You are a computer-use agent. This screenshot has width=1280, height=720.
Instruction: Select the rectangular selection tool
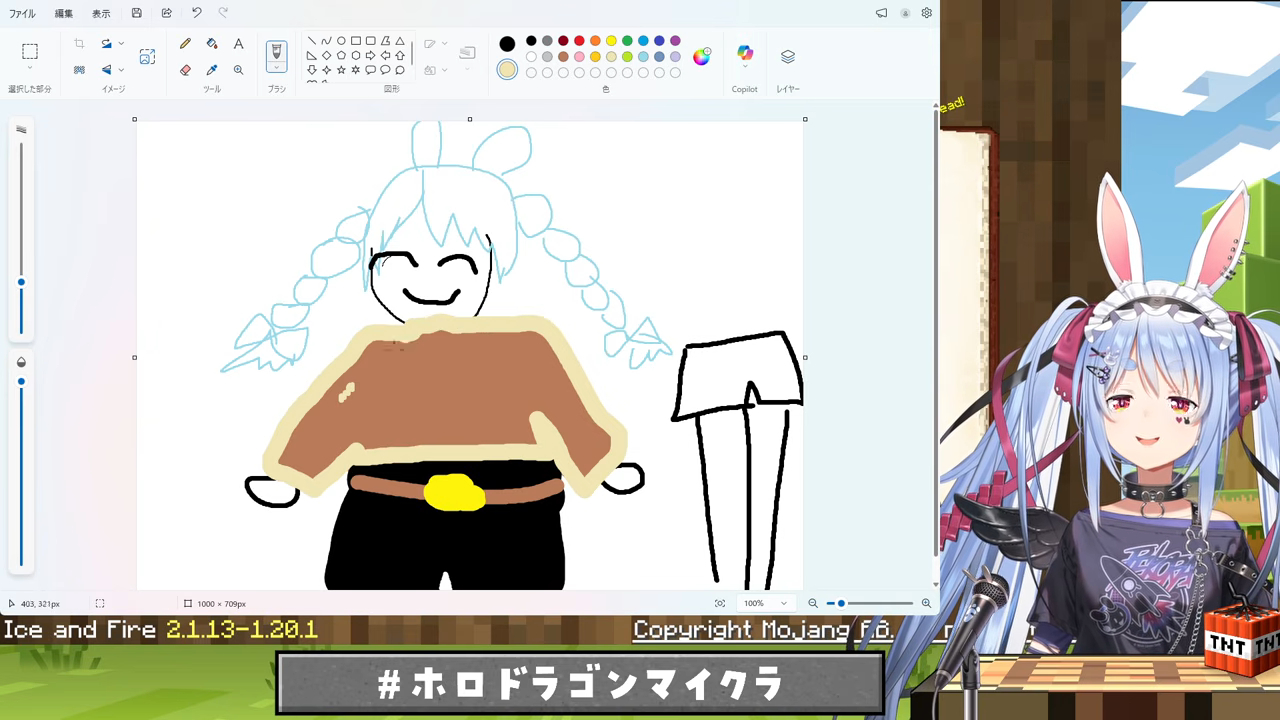tap(30, 51)
